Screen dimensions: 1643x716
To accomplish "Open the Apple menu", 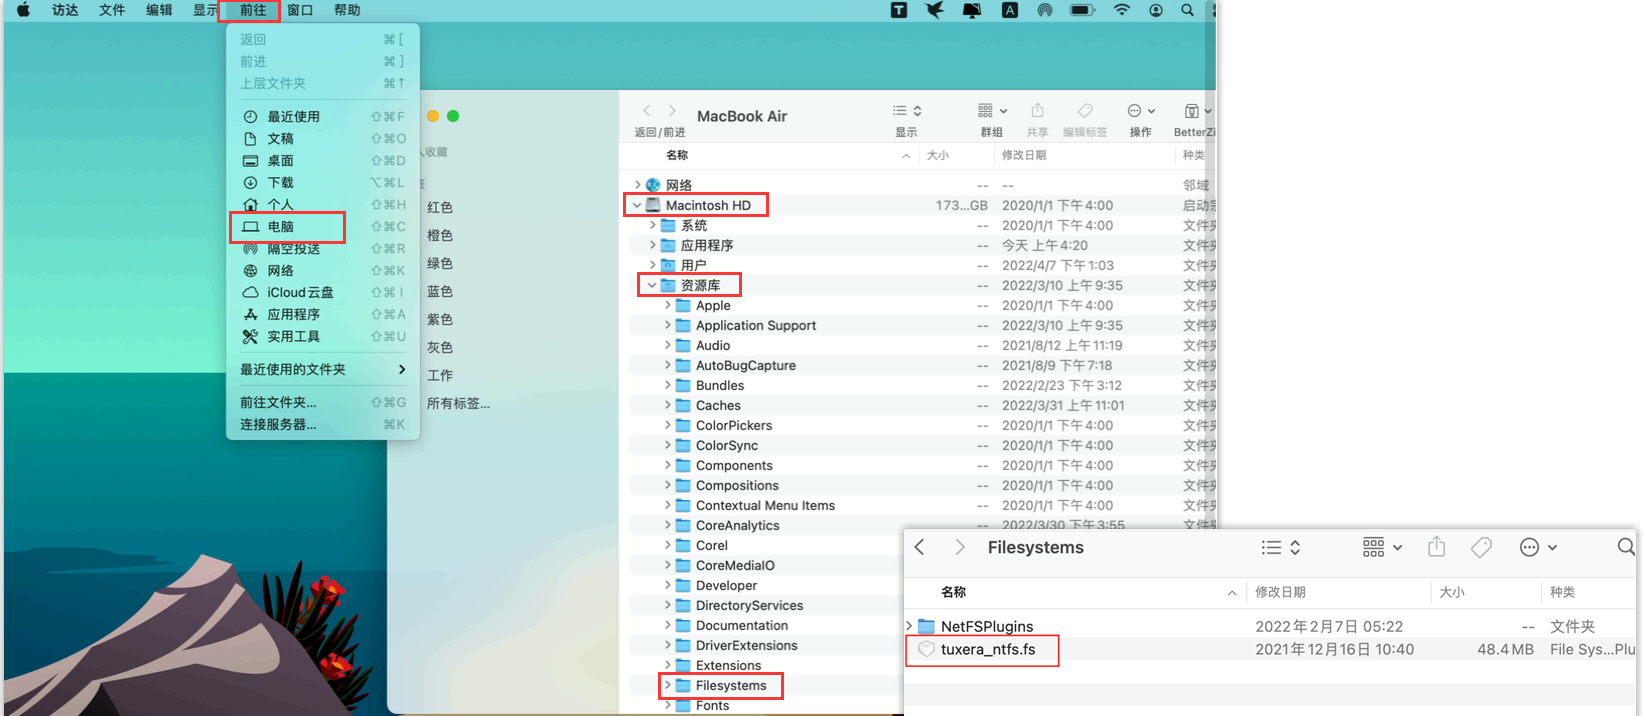I will click(x=23, y=10).
